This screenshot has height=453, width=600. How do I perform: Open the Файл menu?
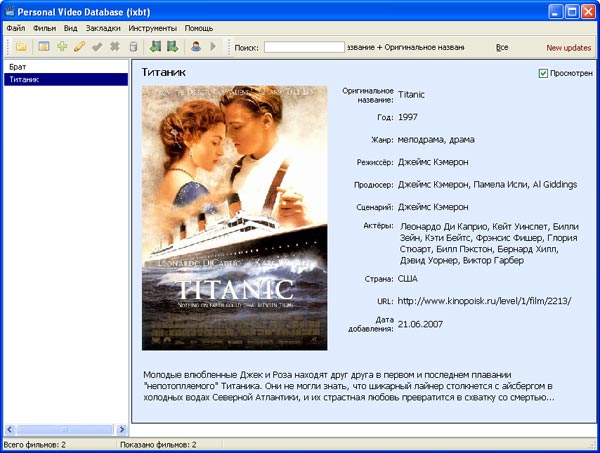click(16, 28)
